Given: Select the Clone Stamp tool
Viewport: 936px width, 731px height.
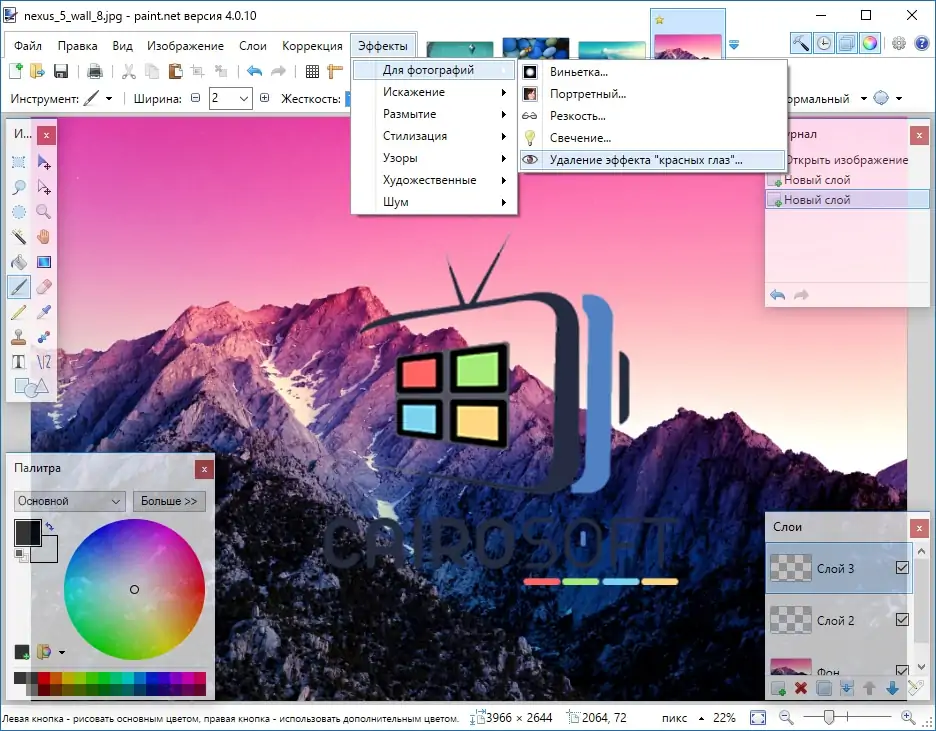Looking at the screenshot, I should [19, 337].
